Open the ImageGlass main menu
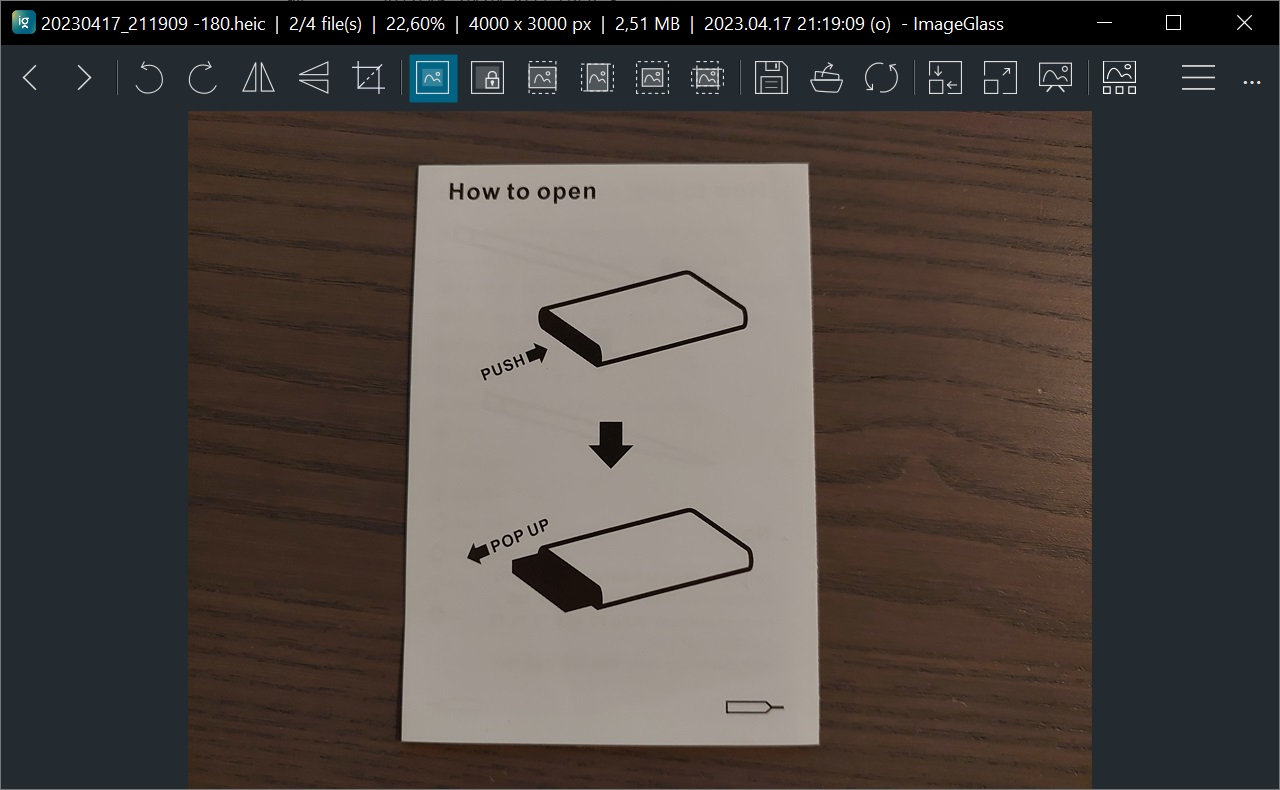This screenshot has height=790, width=1280. 1198,78
